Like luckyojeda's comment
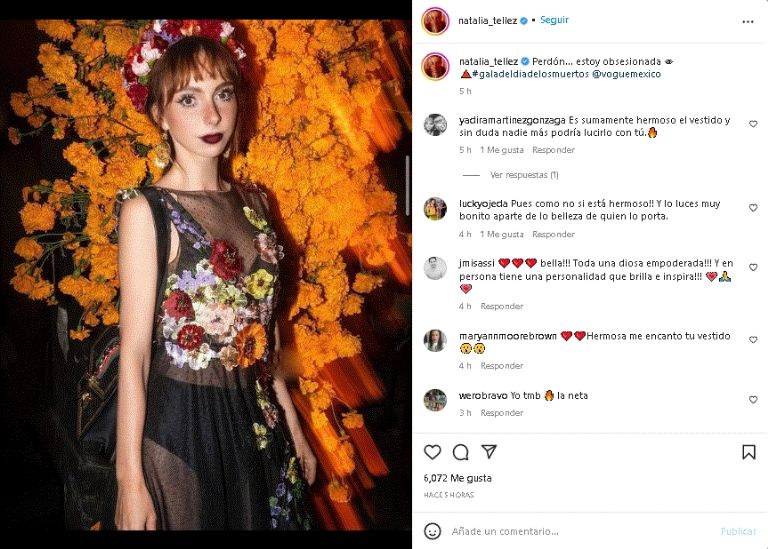This screenshot has height=549, width=768. 753,208
